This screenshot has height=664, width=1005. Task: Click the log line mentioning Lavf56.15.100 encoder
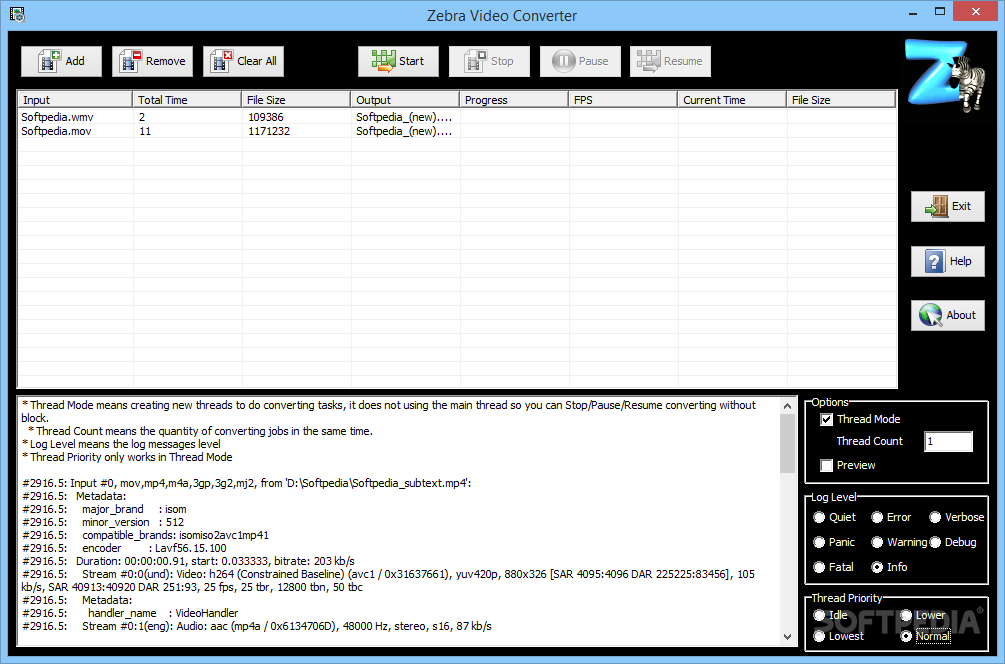click(x=124, y=549)
